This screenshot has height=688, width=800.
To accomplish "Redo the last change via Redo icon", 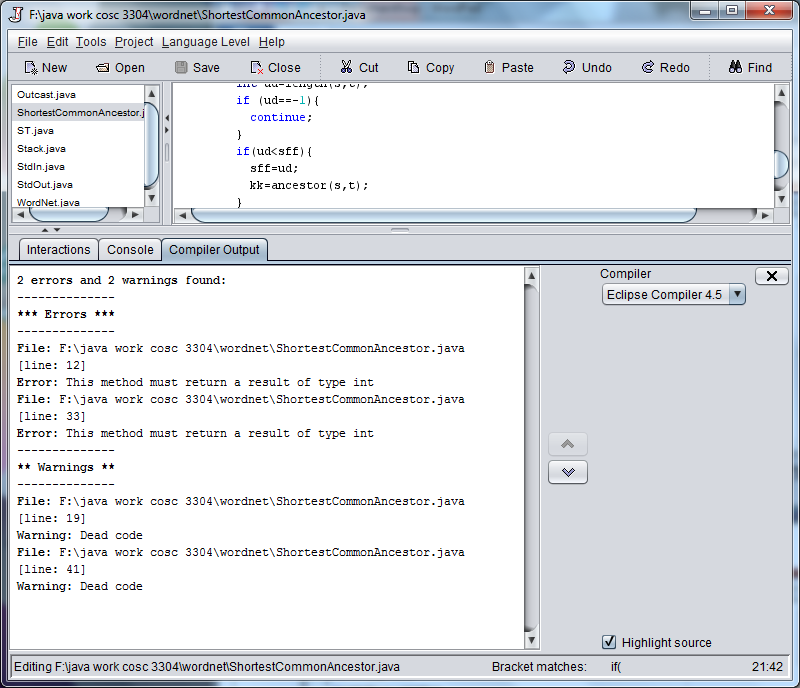I will pos(665,67).
